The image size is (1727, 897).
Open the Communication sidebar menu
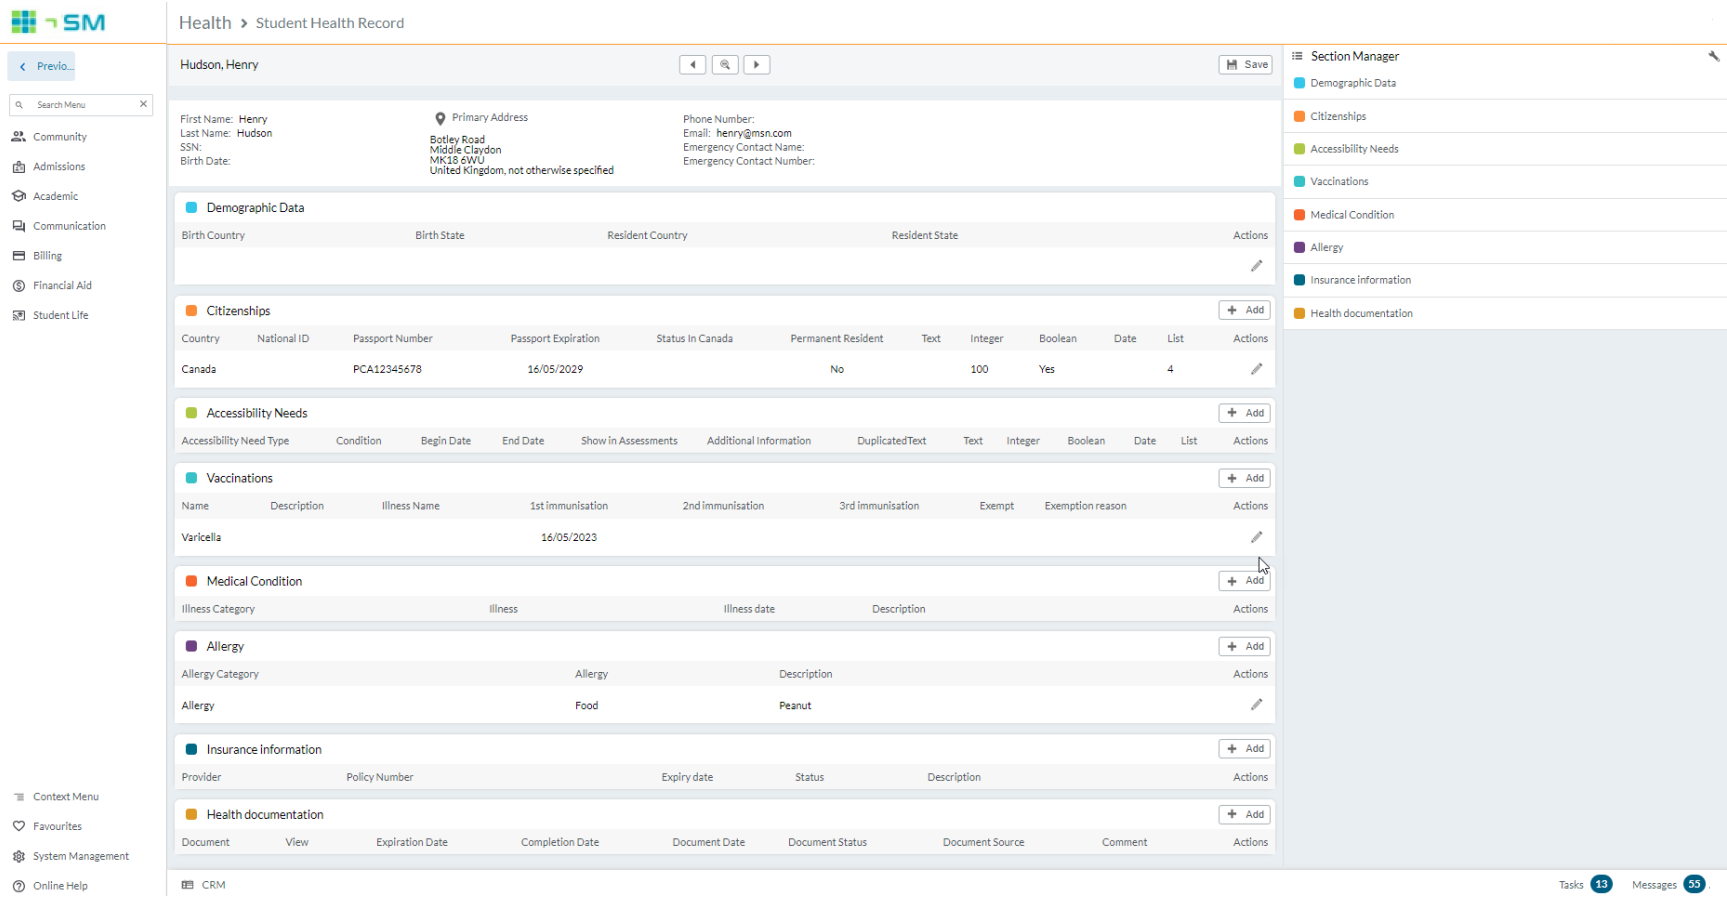coord(59,226)
